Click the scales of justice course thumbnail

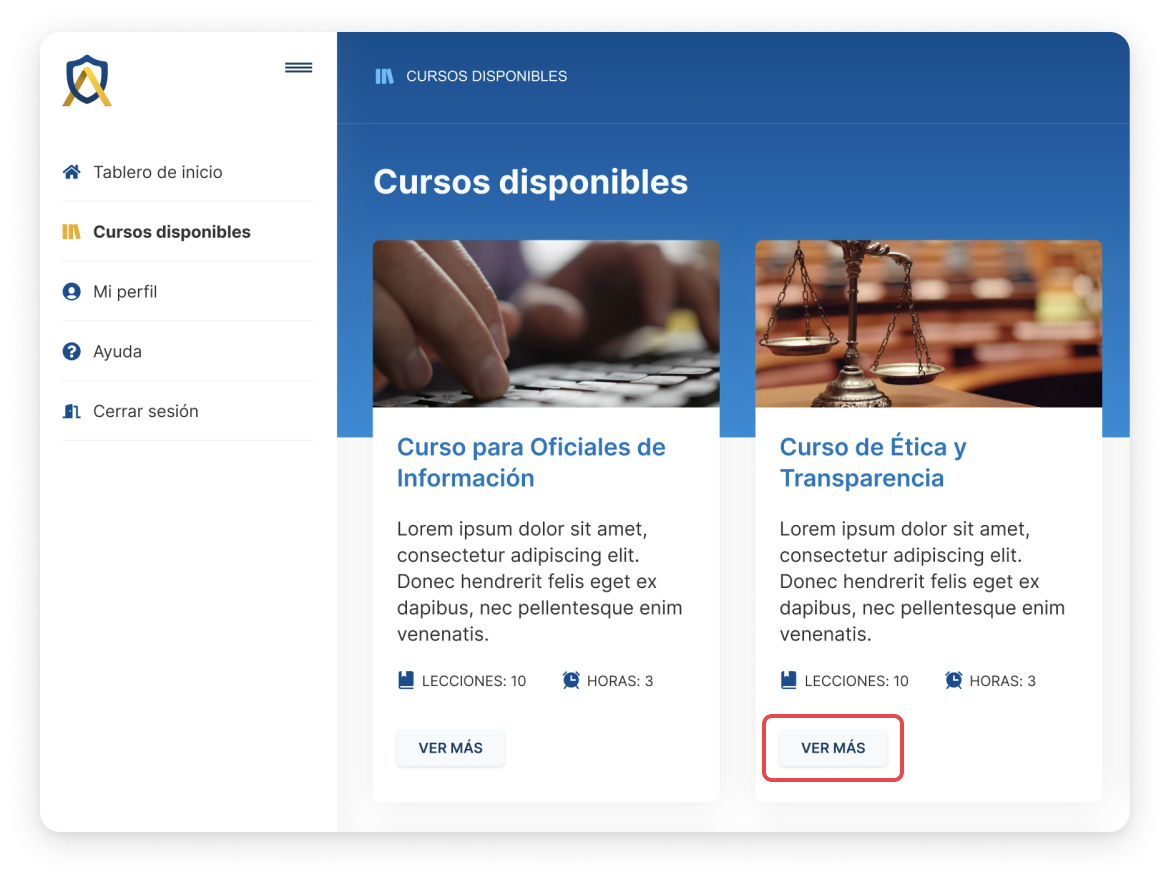pos(929,323)
